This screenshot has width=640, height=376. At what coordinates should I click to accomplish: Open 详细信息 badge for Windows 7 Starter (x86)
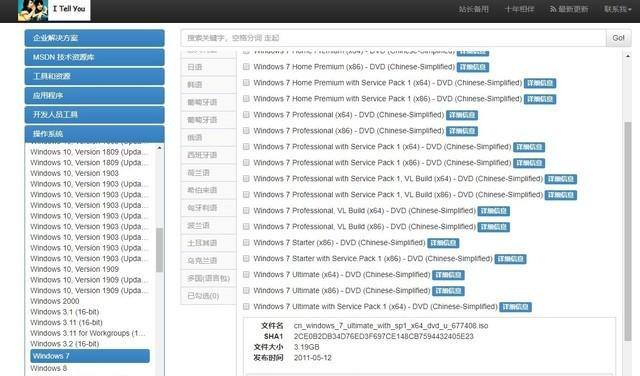click(x=443, y=243)
